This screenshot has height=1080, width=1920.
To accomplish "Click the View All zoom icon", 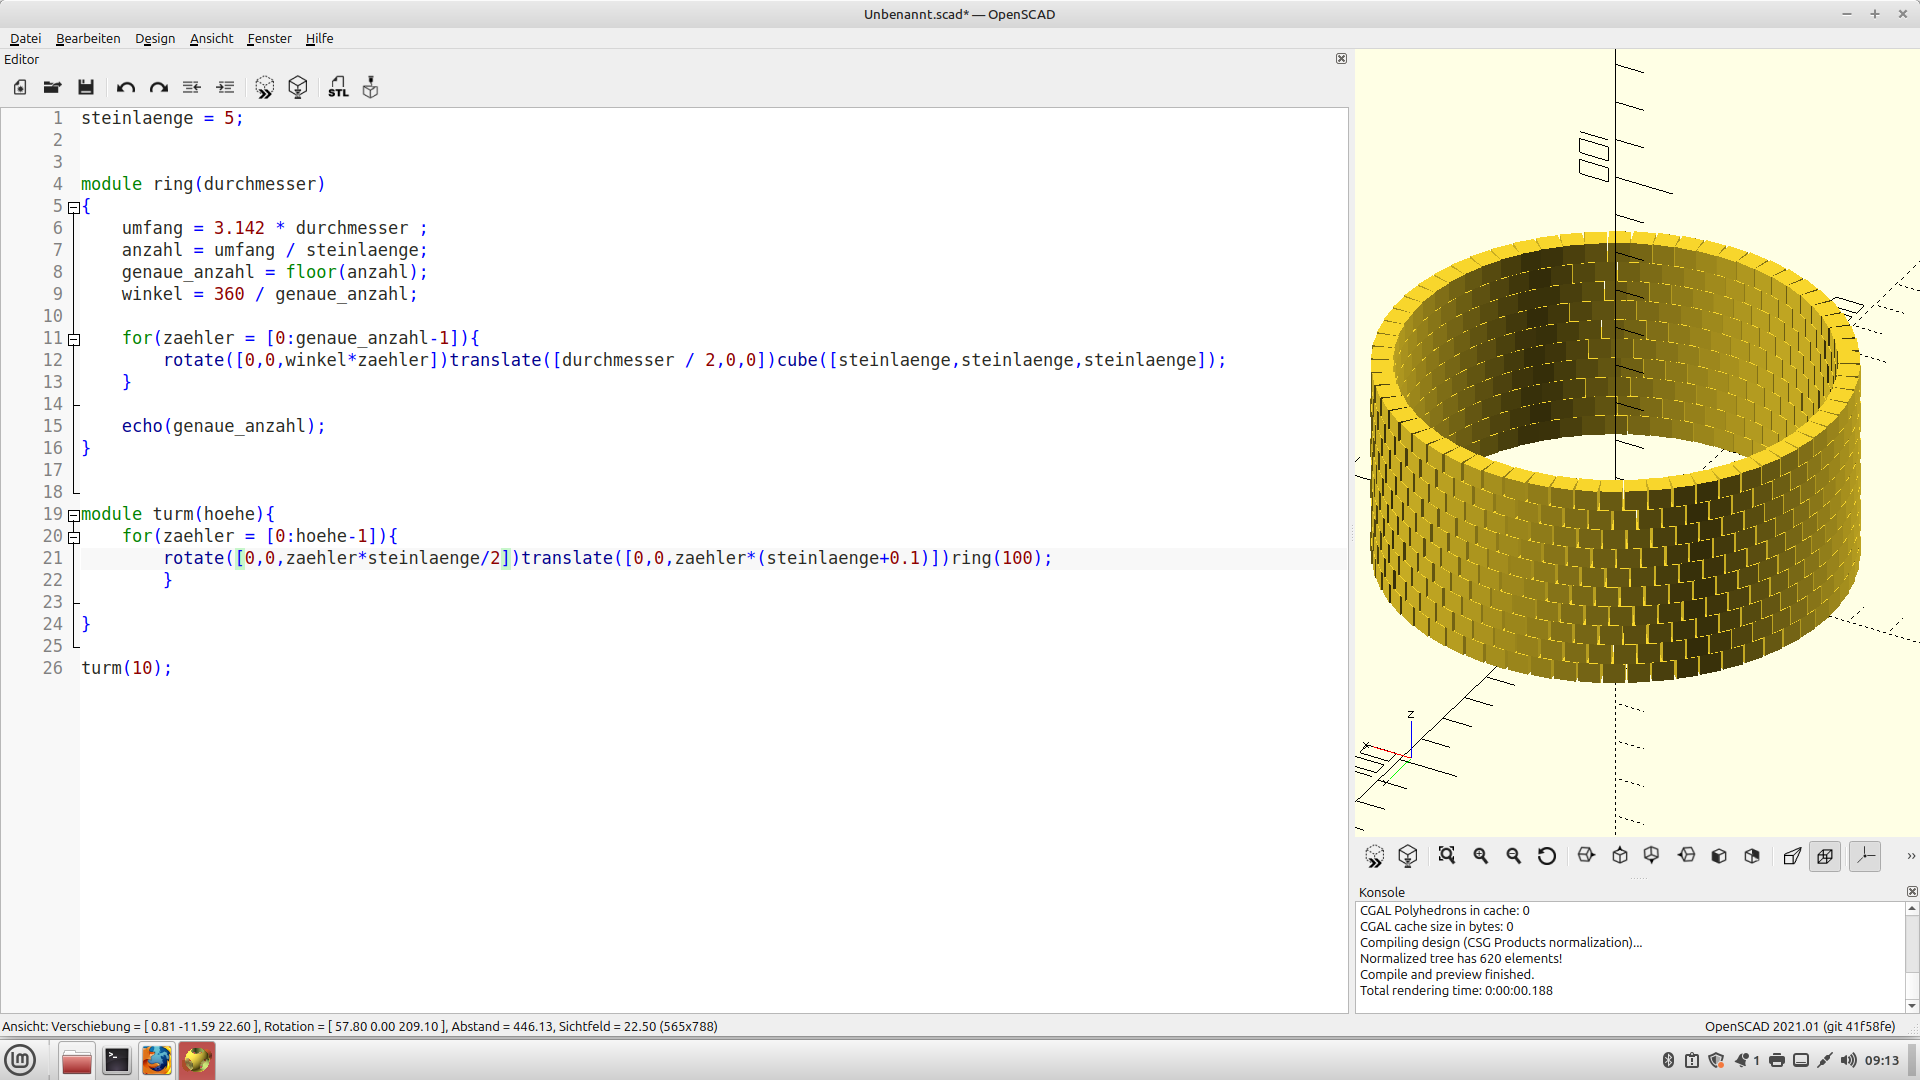I will coord(1447,856).
